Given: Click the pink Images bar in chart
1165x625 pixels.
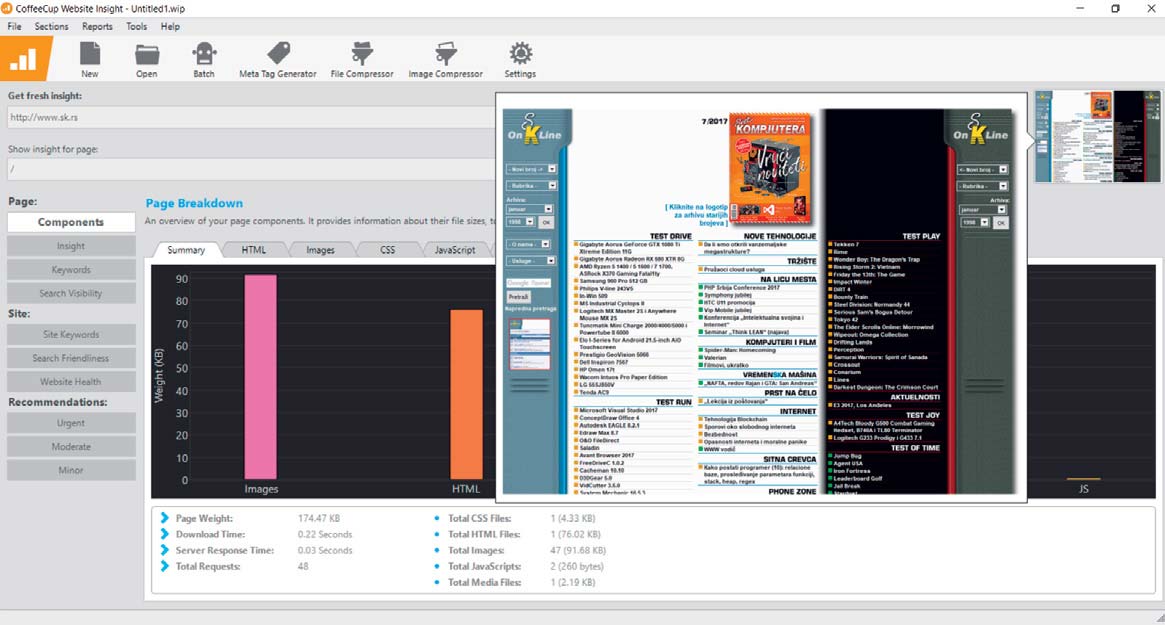Looking at the screenshot, I should coord(261,378).
